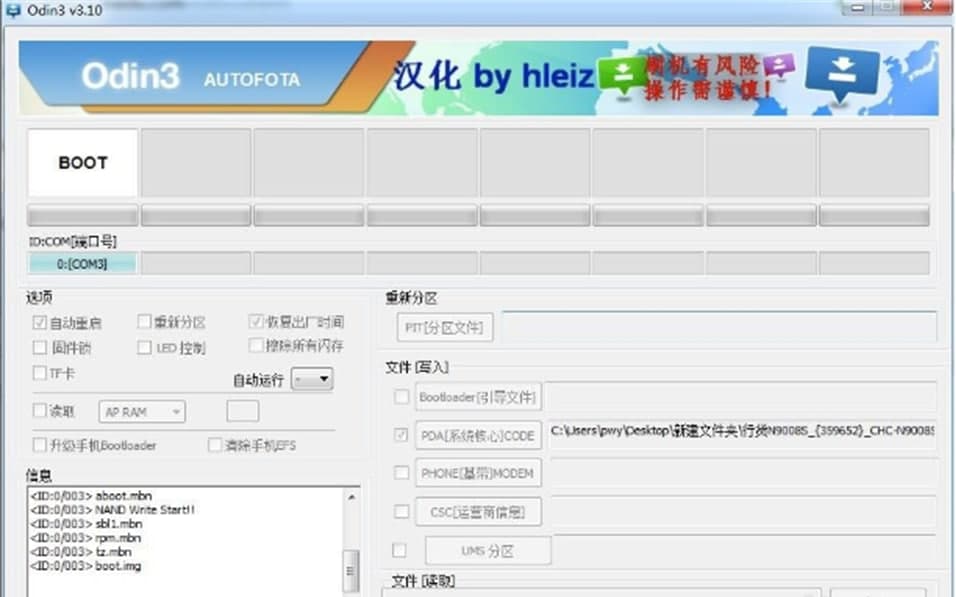Click the blue download speech bubble icon in the banner
The height and width of the screenshot is (597, 956).
point(842,72)
